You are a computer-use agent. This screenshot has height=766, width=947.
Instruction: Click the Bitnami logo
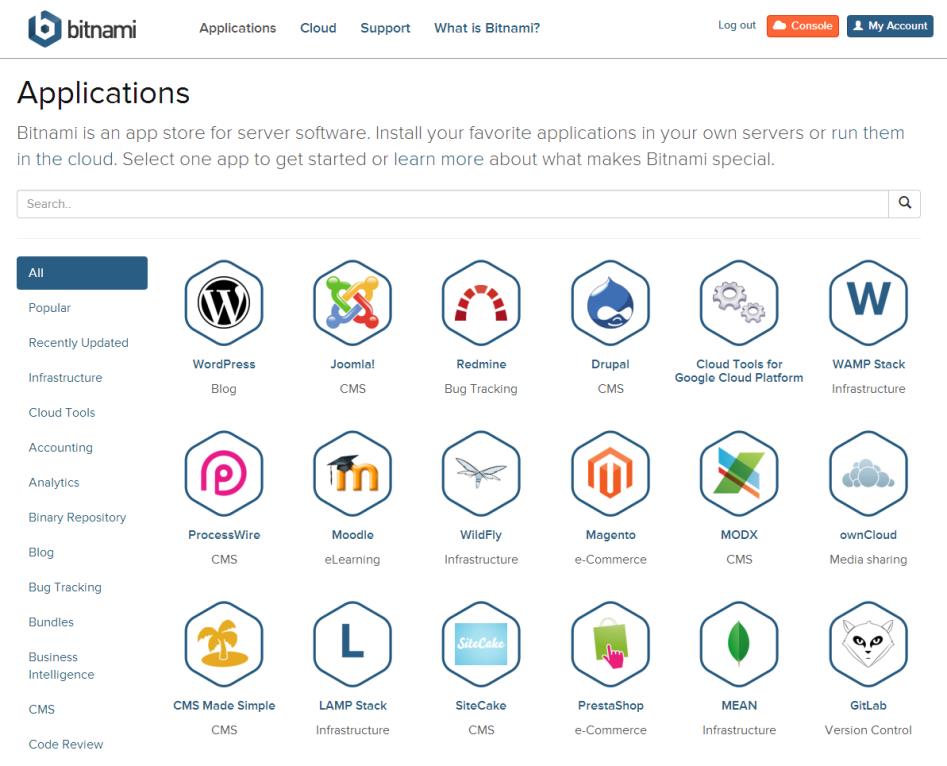coord(82,29)
